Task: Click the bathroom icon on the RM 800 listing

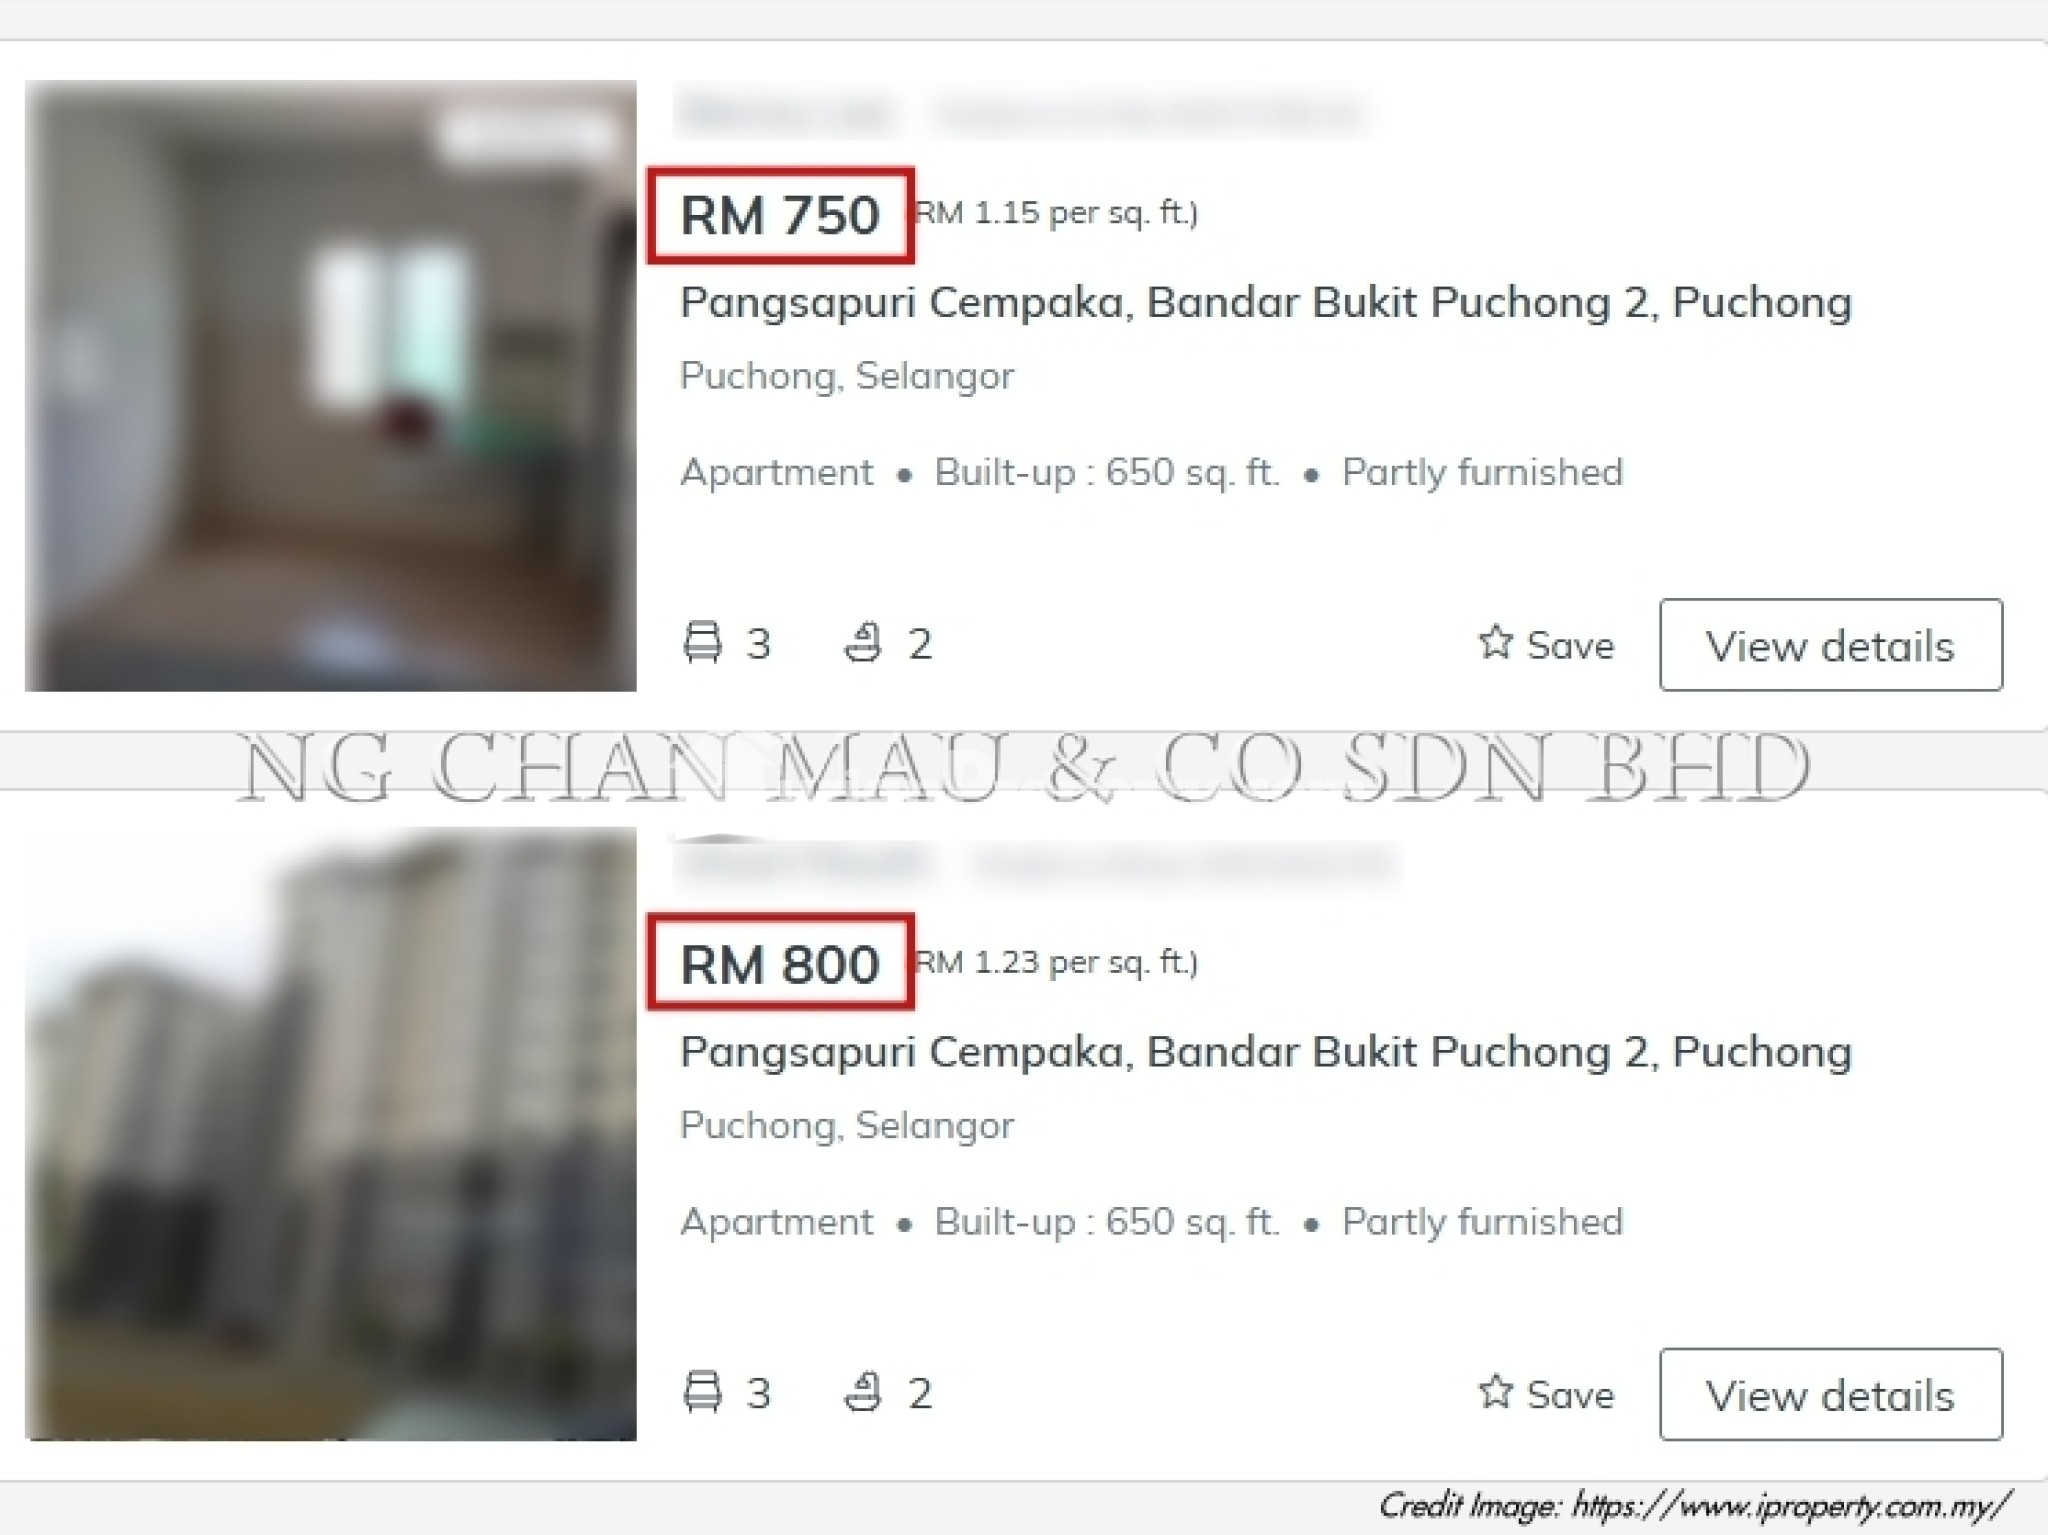Action: click(x=864, y=1391)
